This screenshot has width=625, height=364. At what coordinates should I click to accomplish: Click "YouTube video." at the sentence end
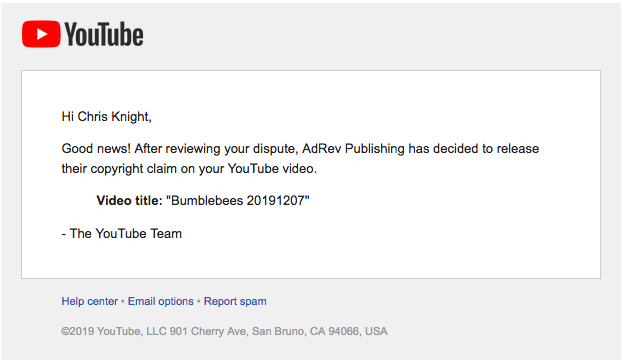point(272,168)
